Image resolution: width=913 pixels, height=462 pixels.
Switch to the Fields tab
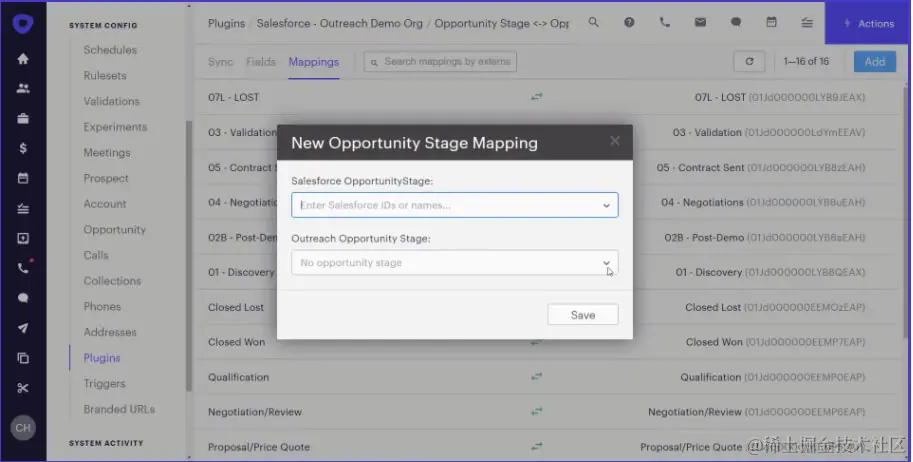[x=260, y=62]
